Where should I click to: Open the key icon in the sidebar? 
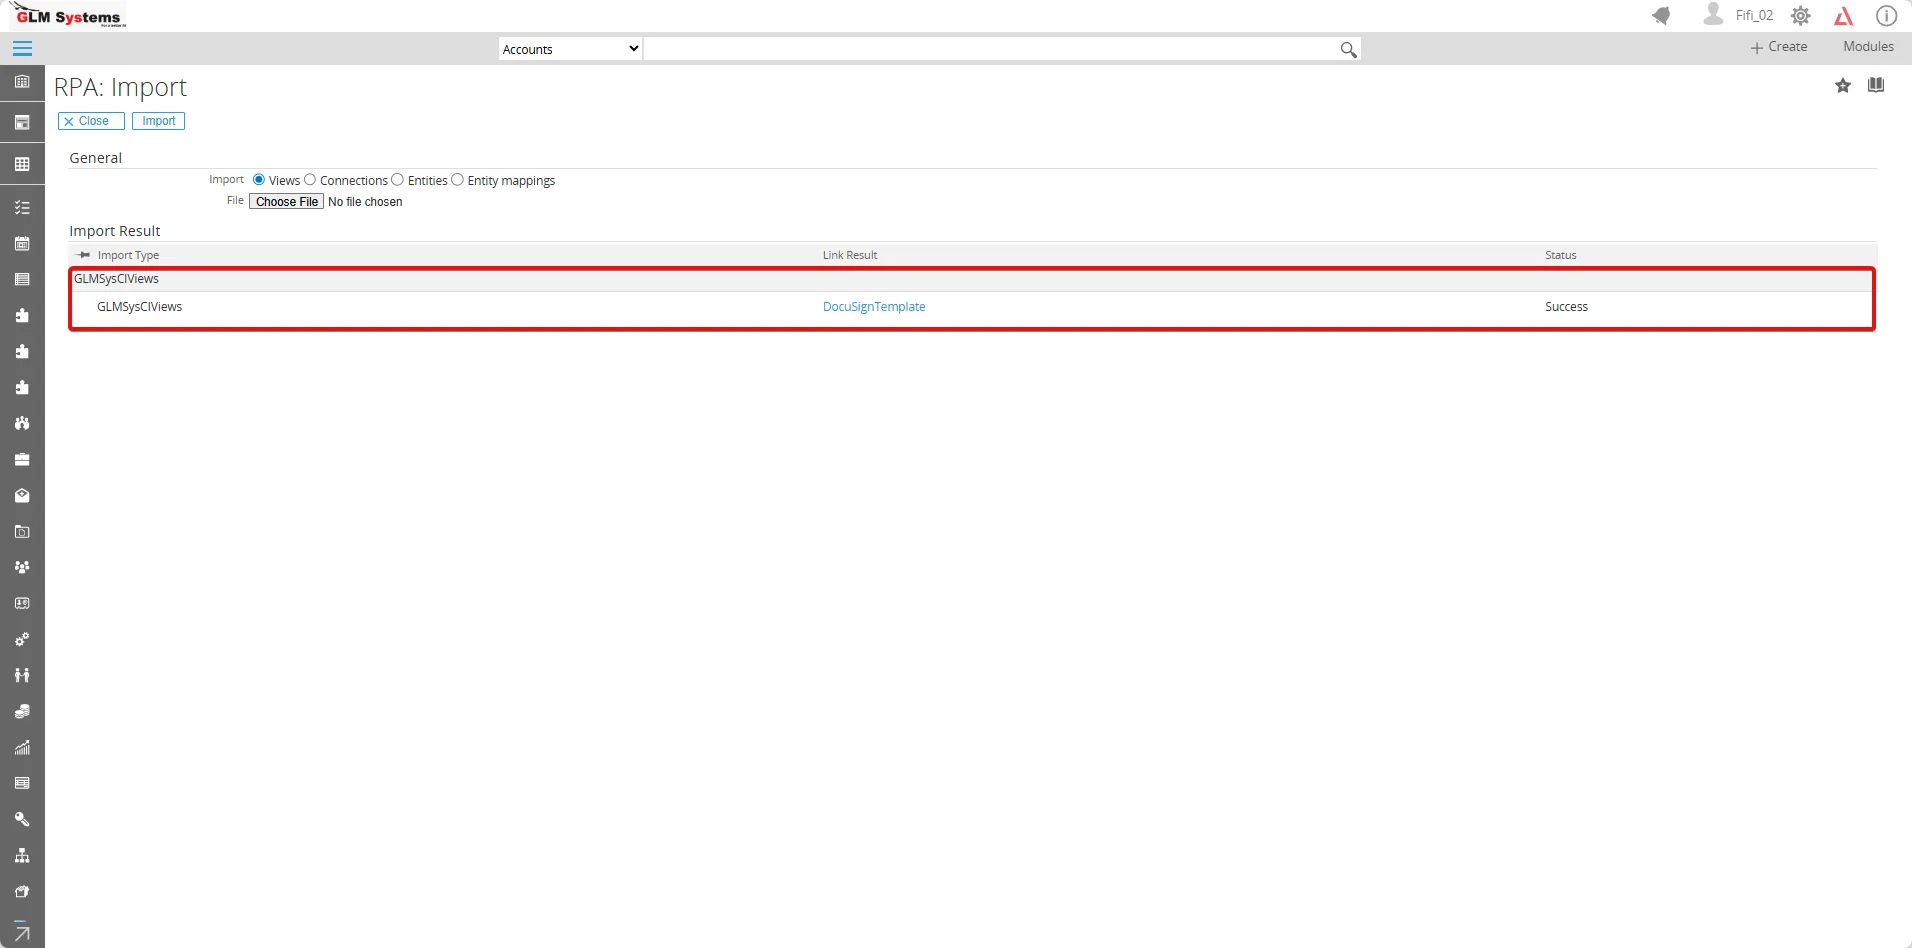pos(22,820)
